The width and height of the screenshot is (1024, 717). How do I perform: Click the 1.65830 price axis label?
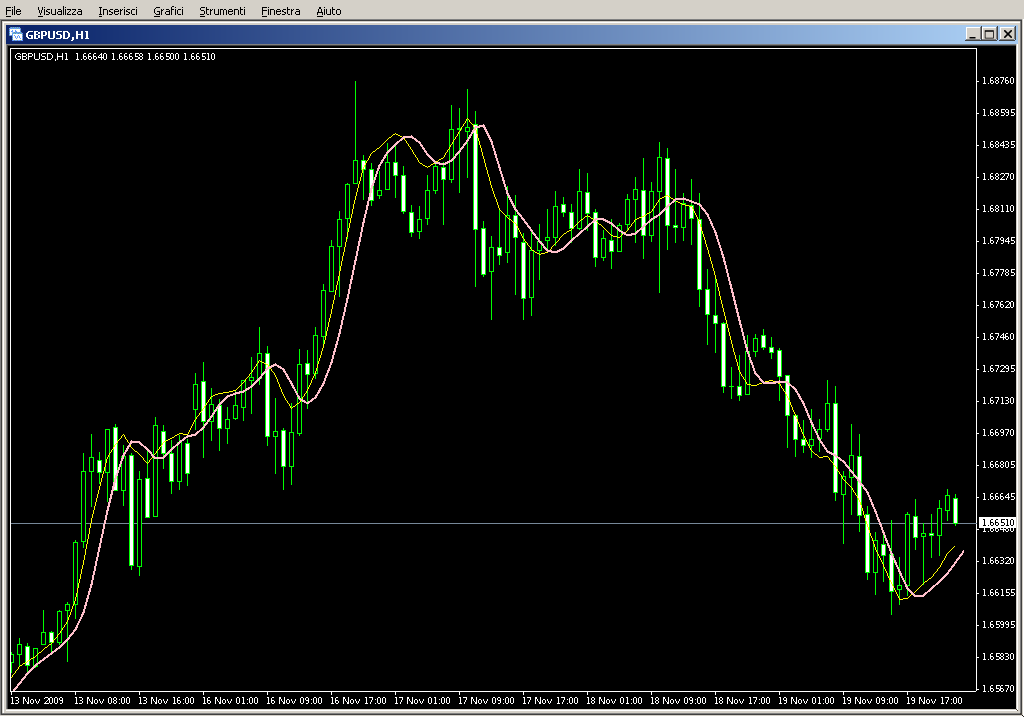[999, 657]
